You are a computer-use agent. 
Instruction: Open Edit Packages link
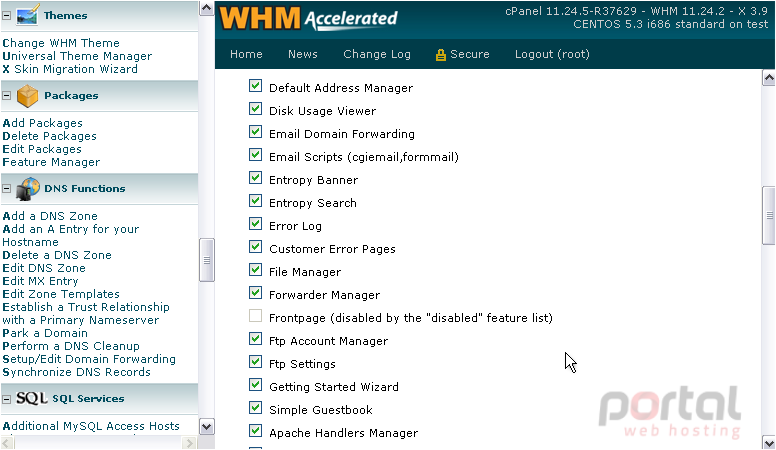click(42, 149)
